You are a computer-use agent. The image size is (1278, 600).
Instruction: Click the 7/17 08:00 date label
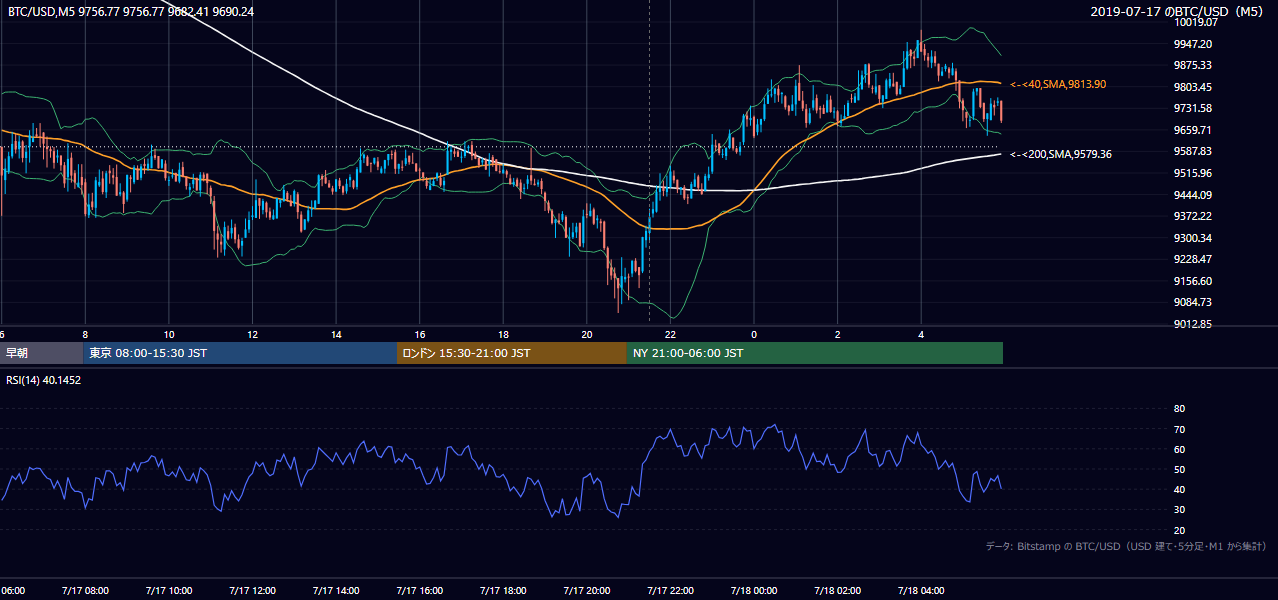84,591
